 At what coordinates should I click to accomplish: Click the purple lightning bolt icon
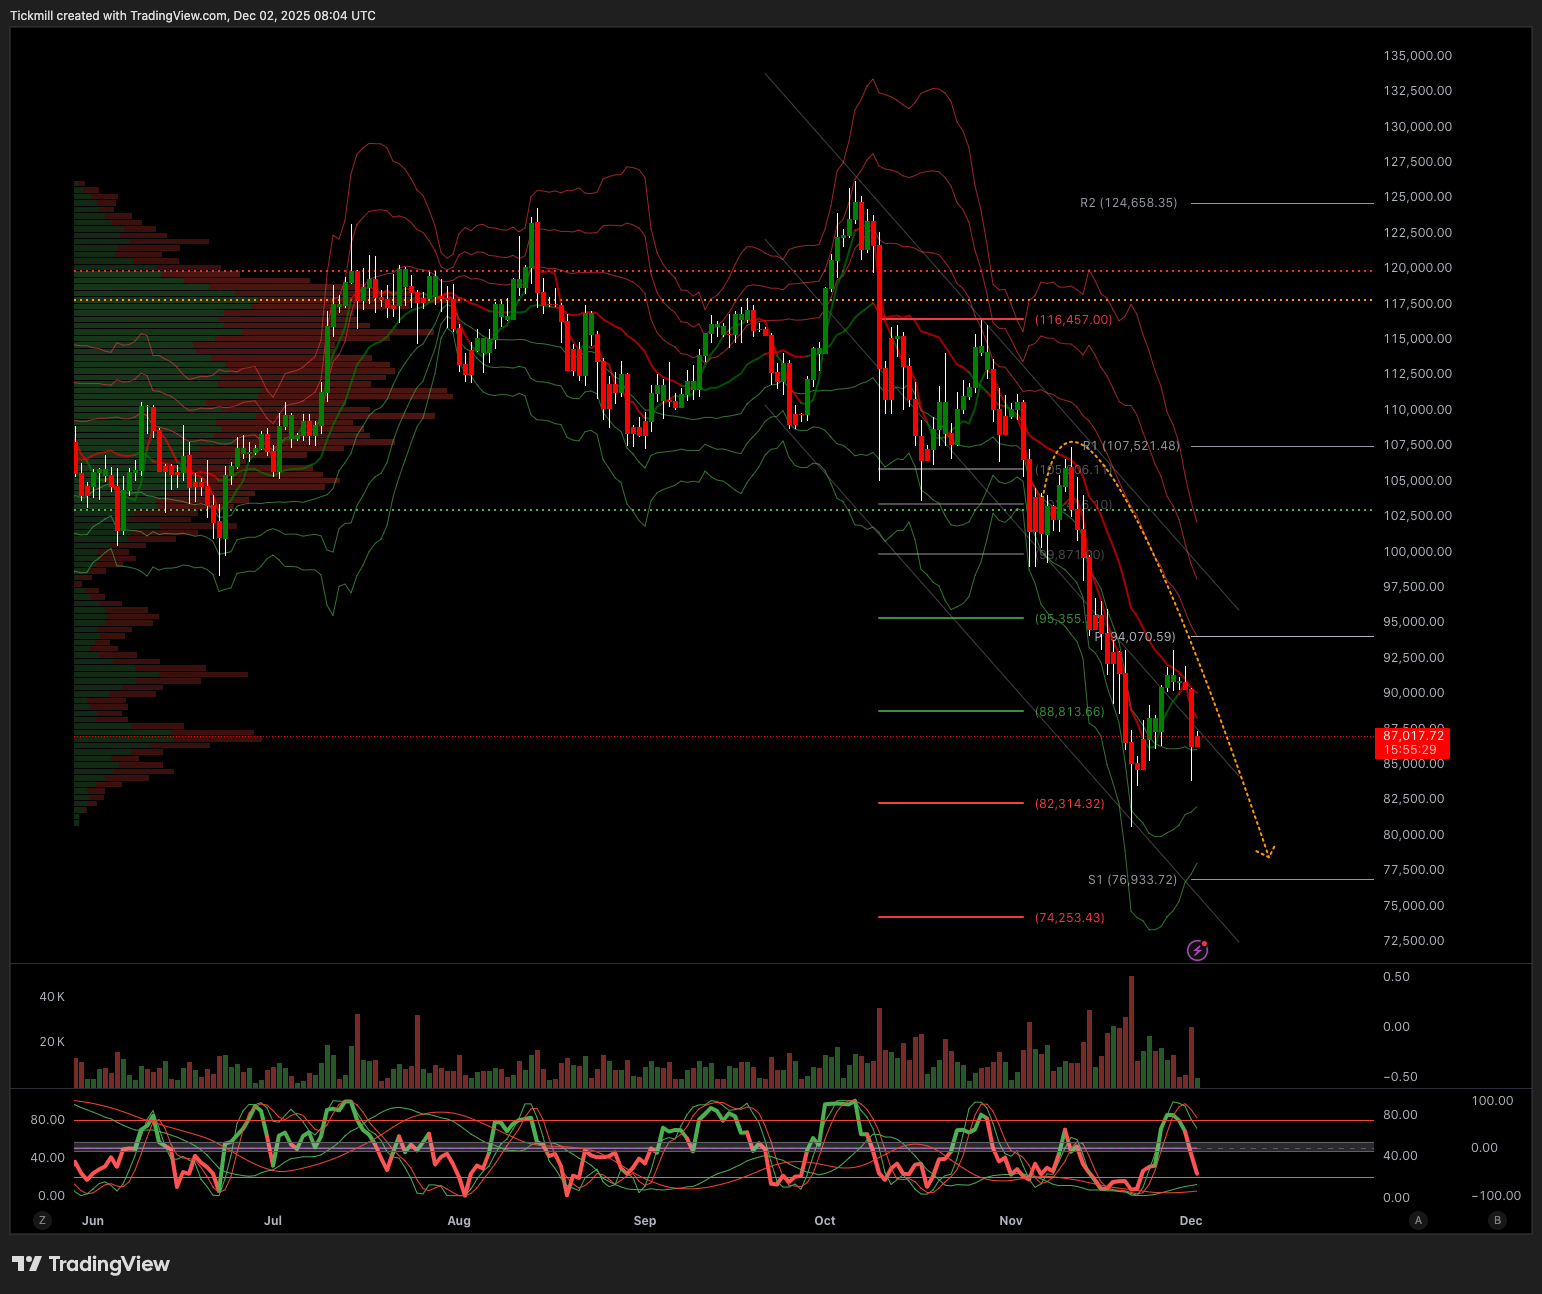tap(1197, 950)
